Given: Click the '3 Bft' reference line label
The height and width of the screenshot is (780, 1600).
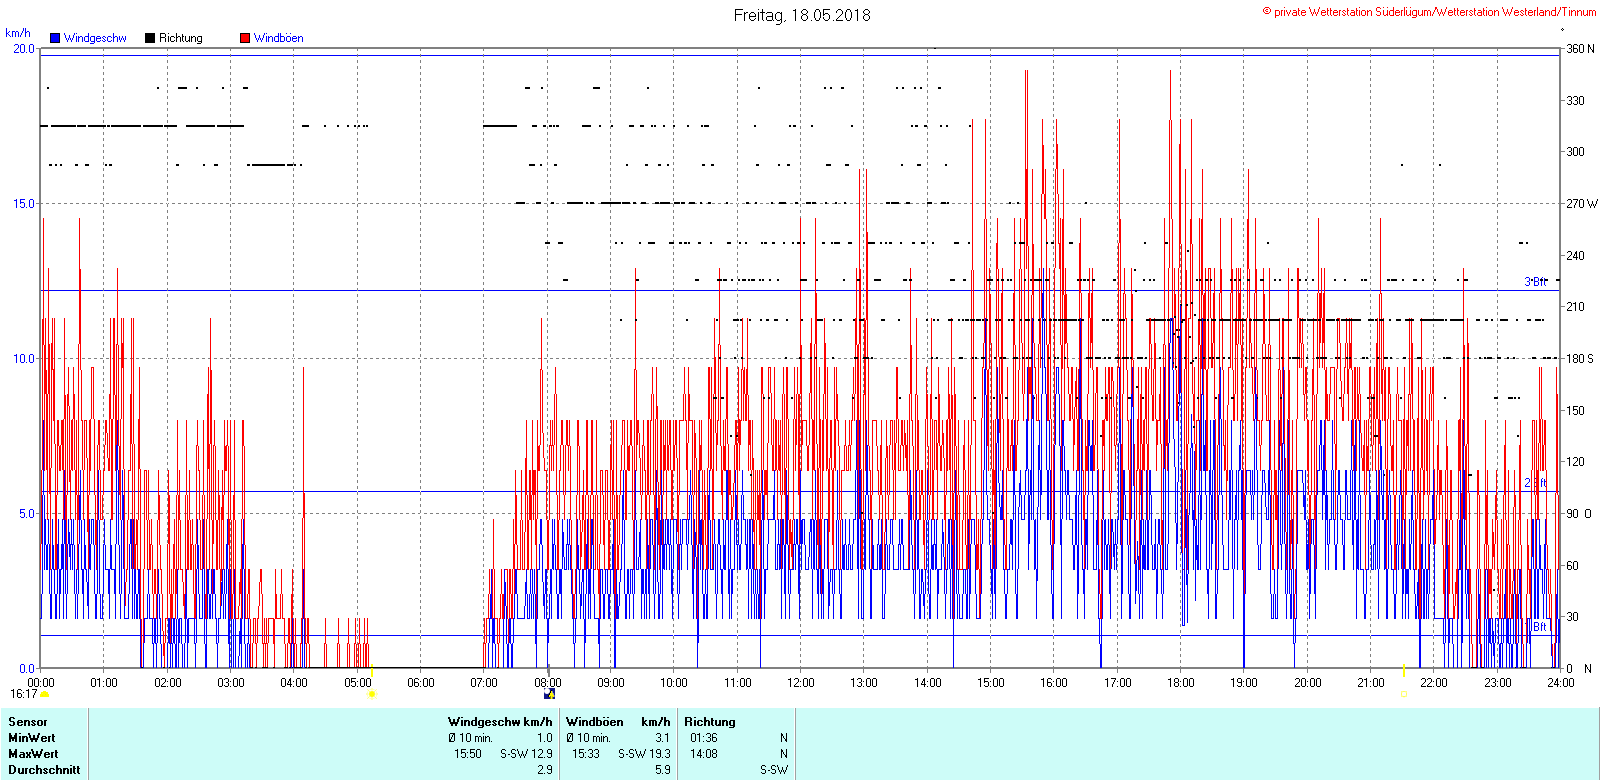Looking at the screenshot, I should click(x=1535, y=282).
